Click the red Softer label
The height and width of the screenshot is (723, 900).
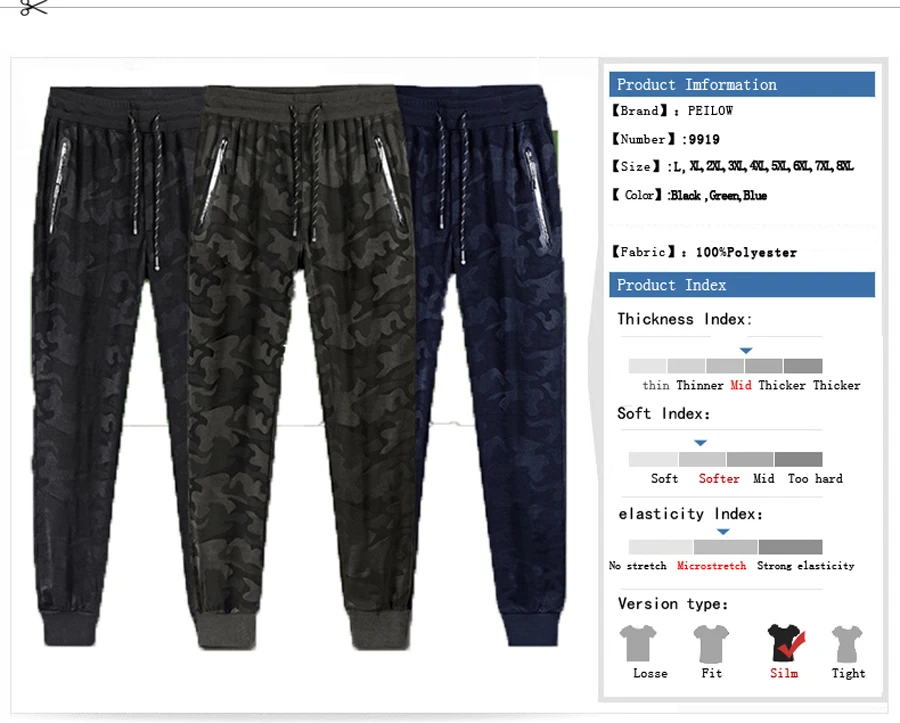[719, 479]
